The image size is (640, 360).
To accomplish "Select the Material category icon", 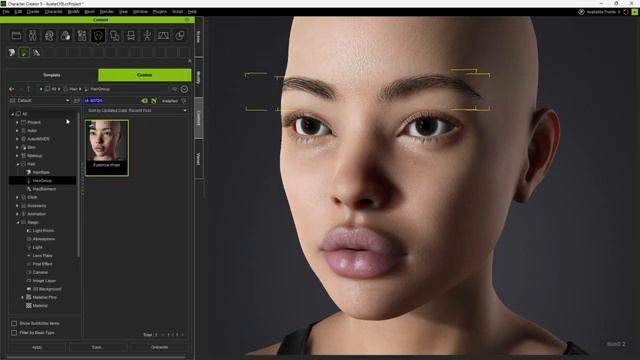I will click(180, 36).
